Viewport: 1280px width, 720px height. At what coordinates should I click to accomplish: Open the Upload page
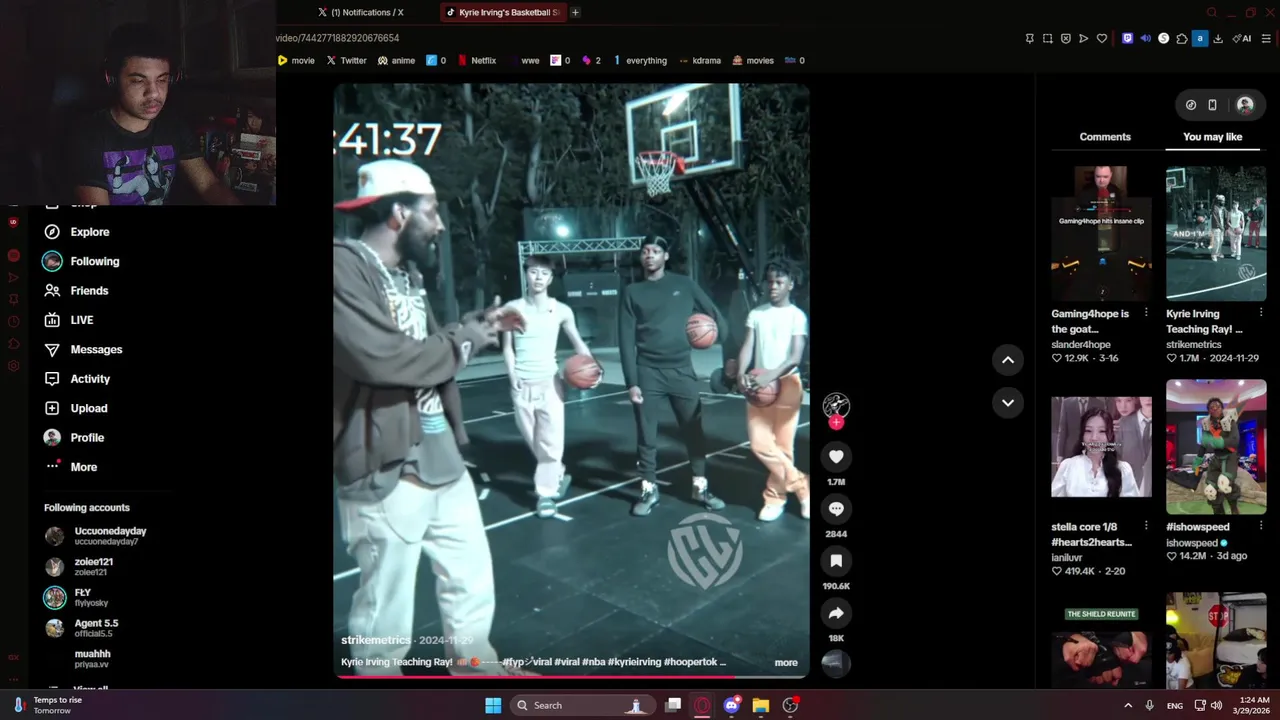point(75,408)
